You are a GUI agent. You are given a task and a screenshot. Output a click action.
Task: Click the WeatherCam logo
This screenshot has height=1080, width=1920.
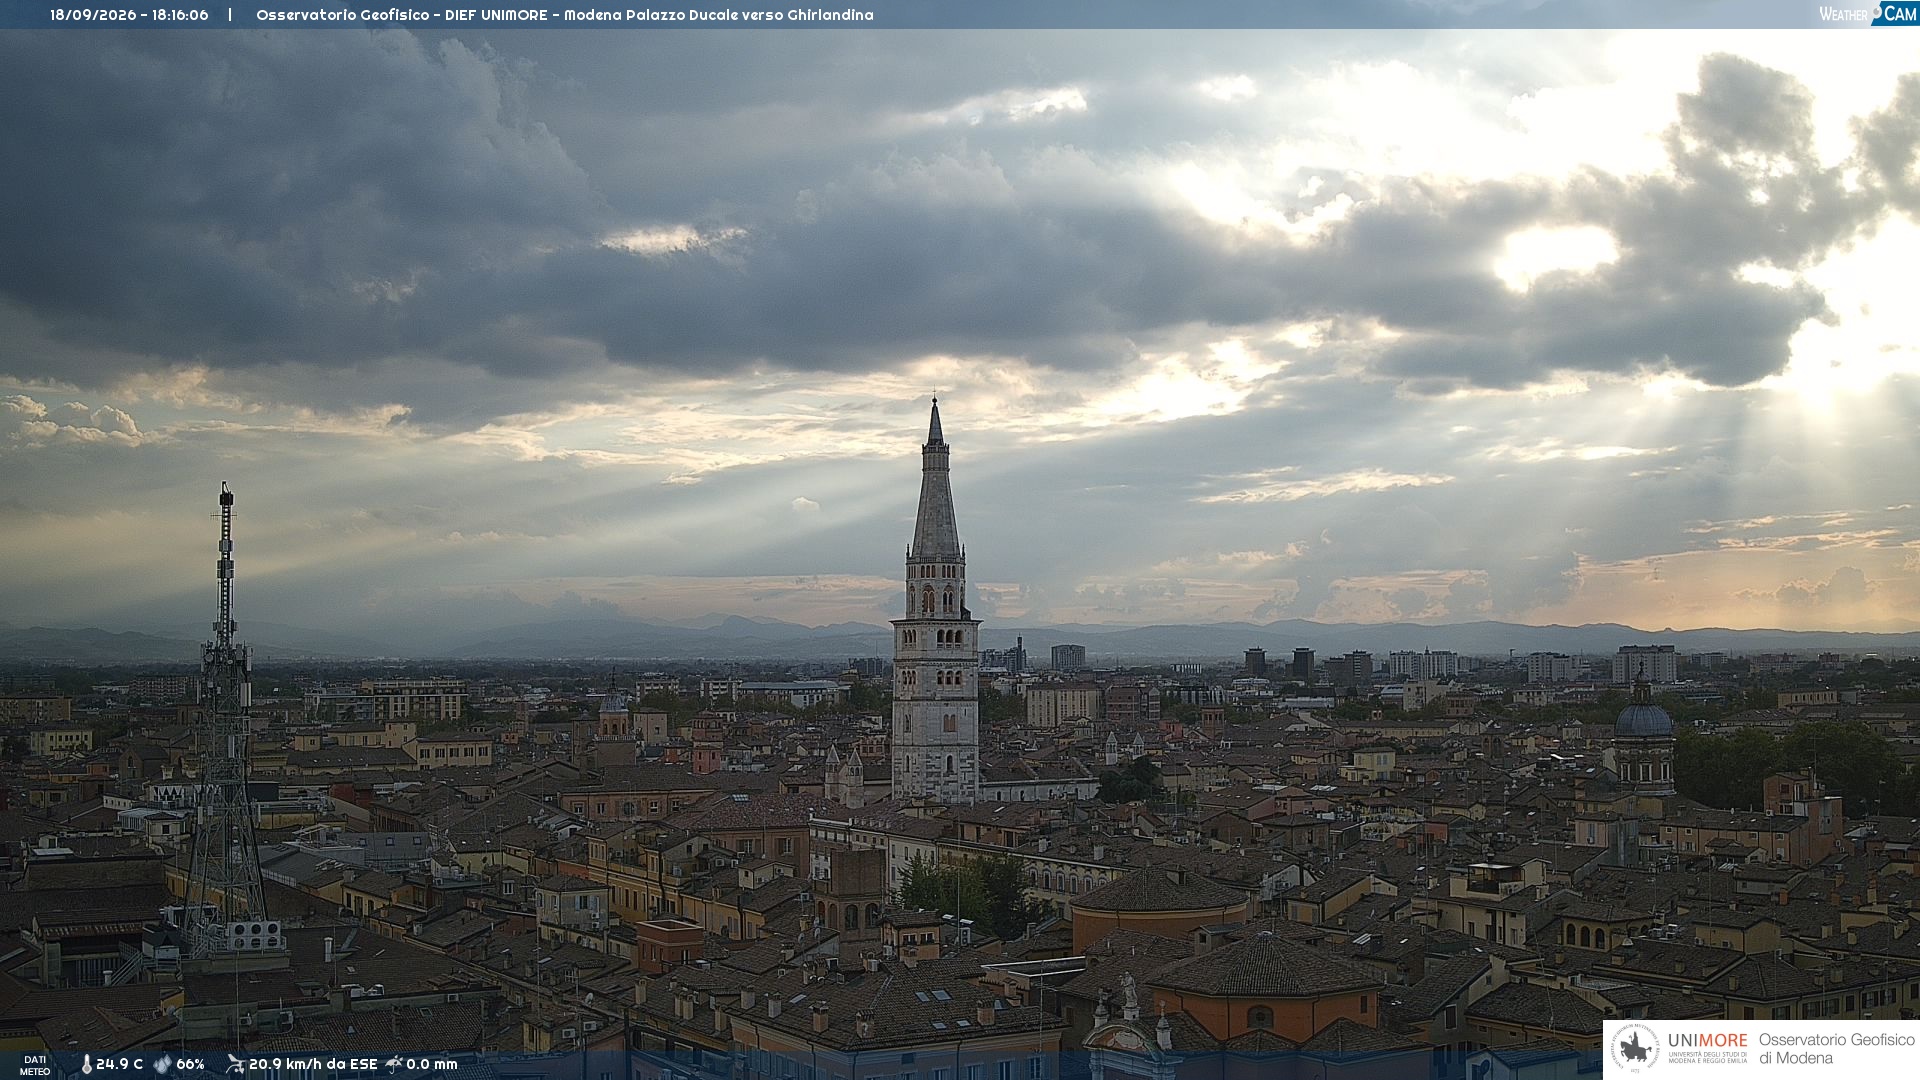(1867, 14)
